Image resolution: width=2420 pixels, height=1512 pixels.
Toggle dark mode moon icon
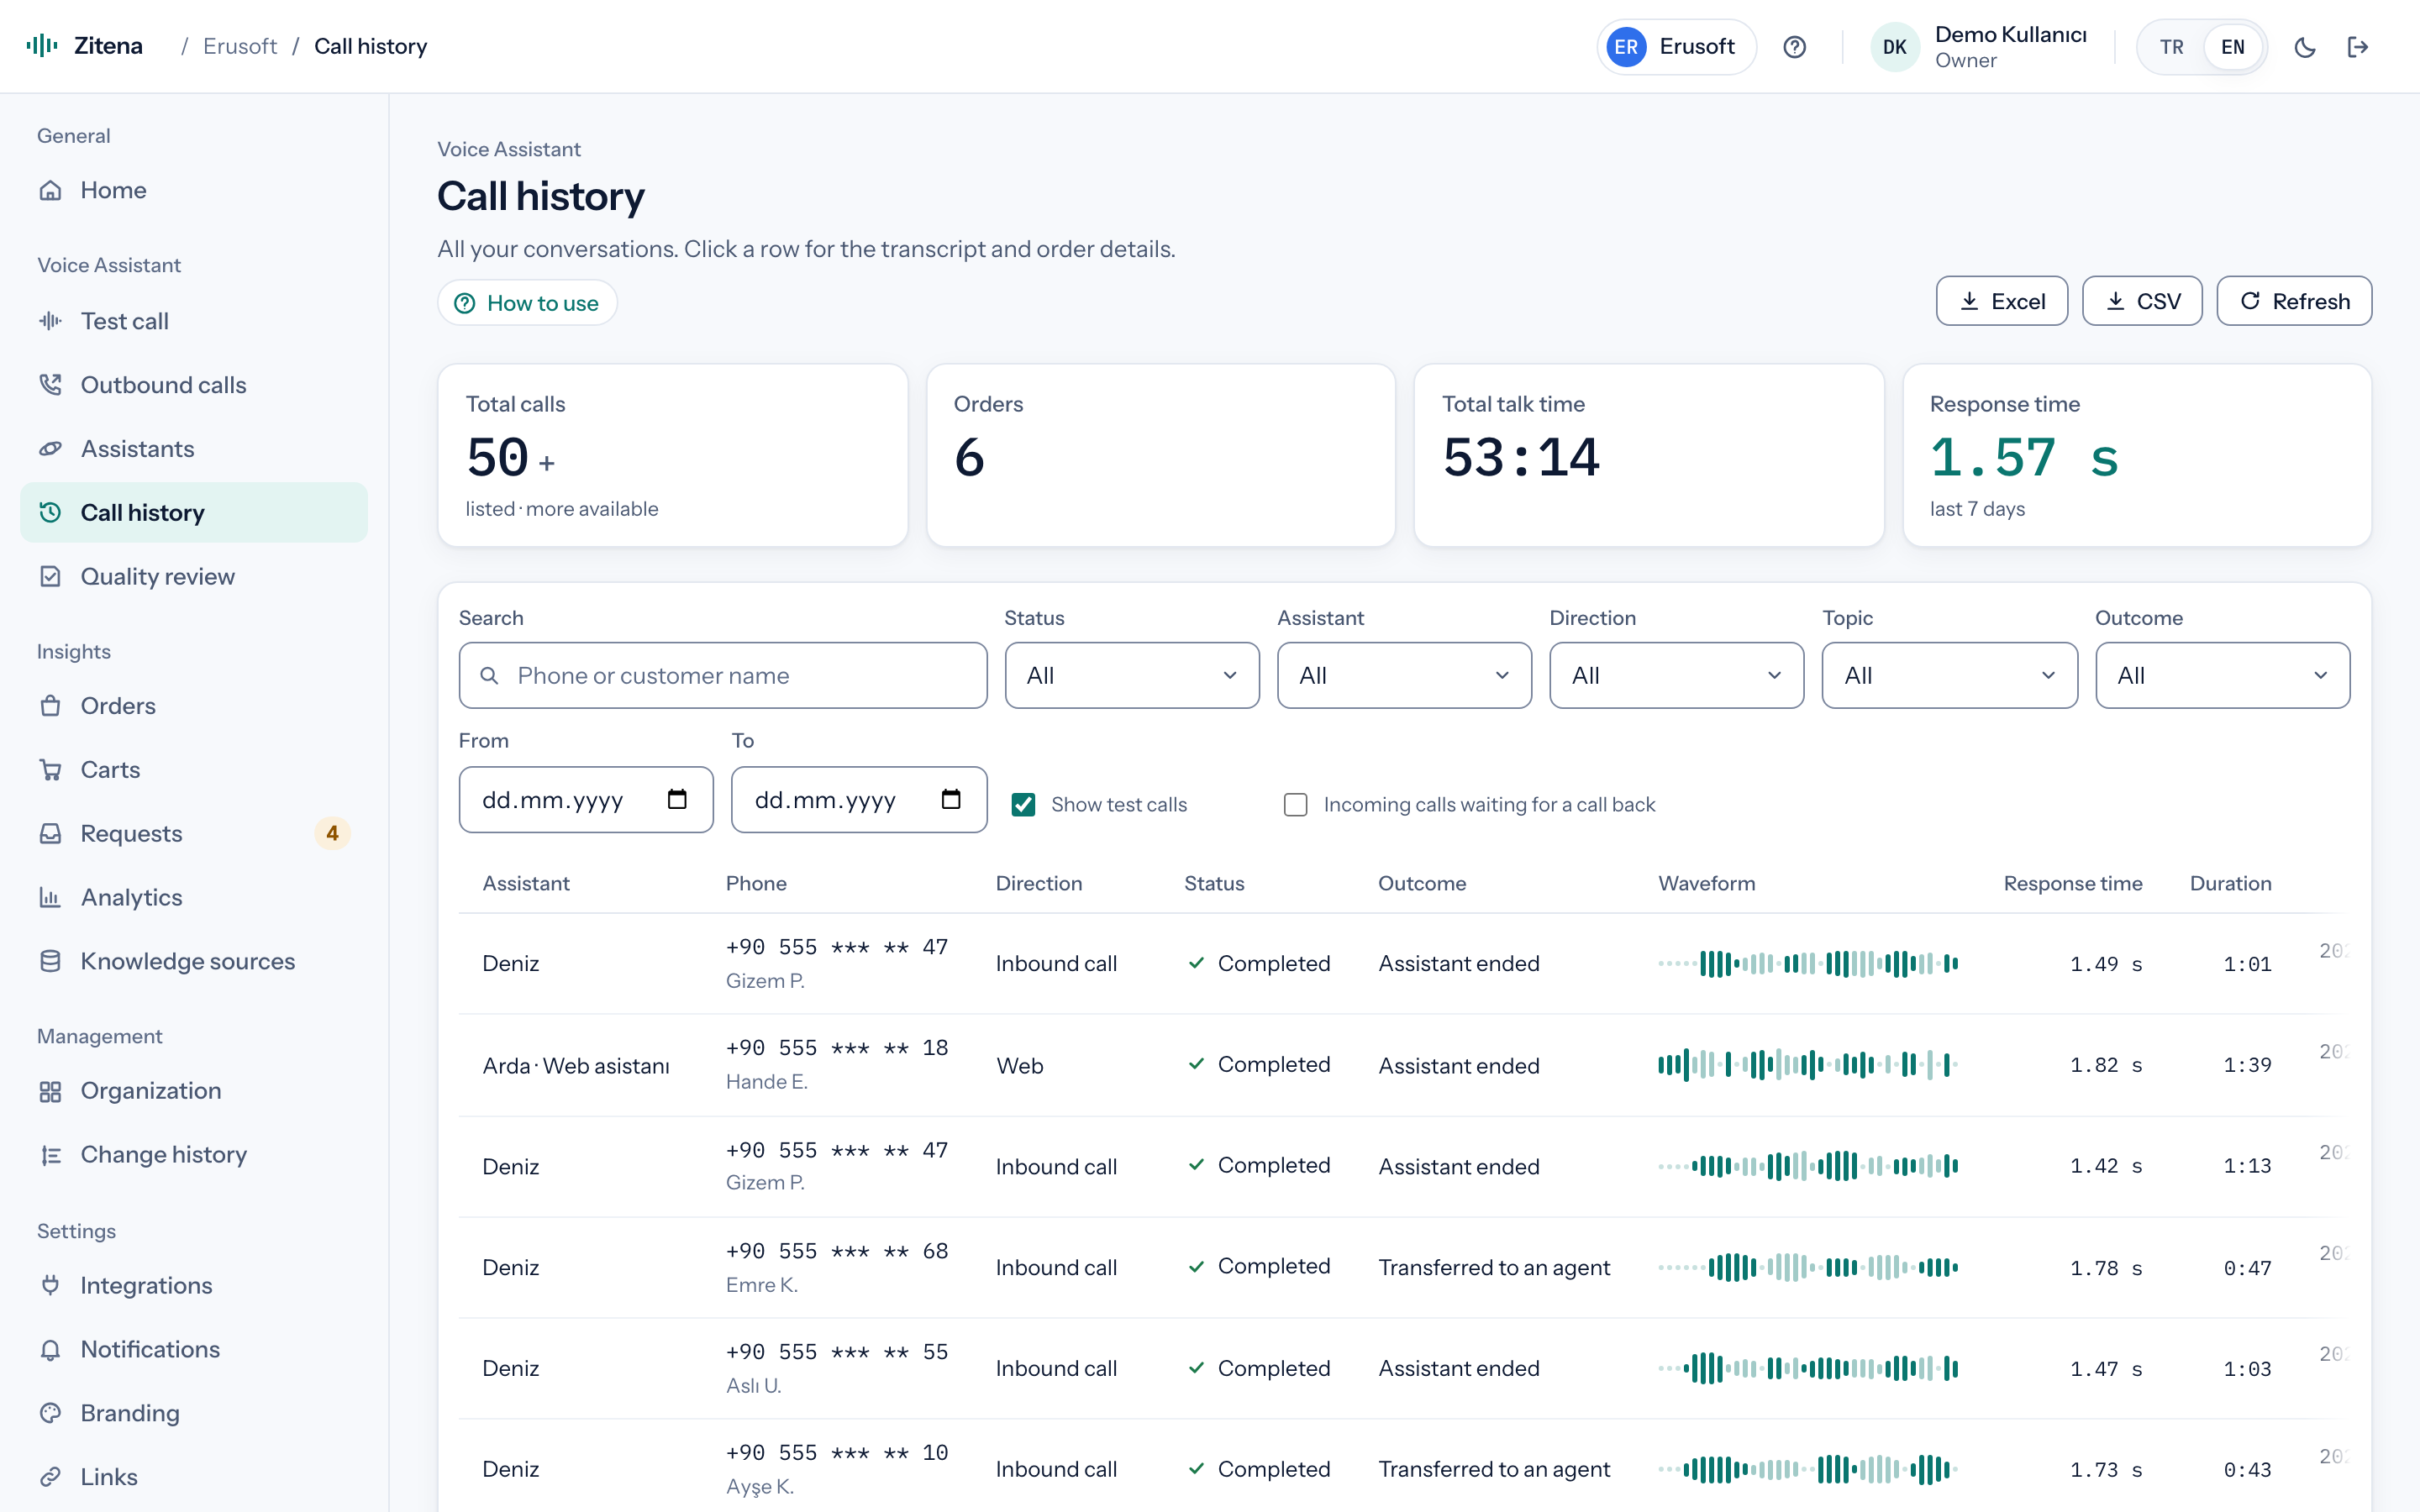(x=2304, y=47)
